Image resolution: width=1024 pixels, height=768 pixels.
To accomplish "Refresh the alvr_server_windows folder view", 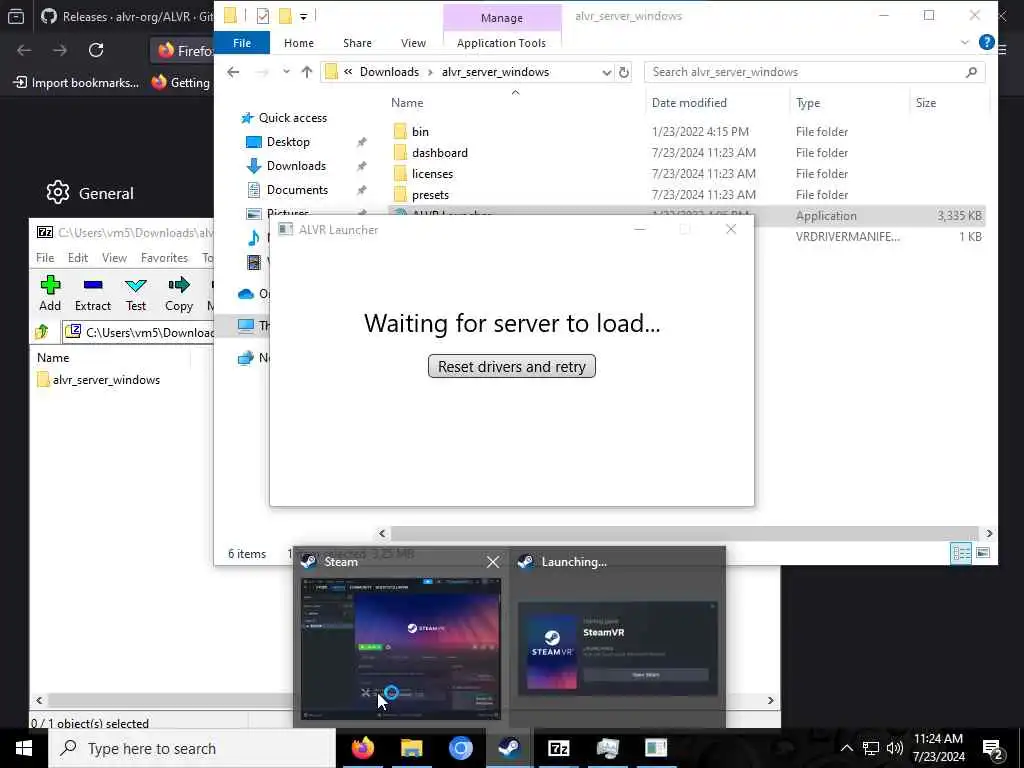I will point(624,72).
